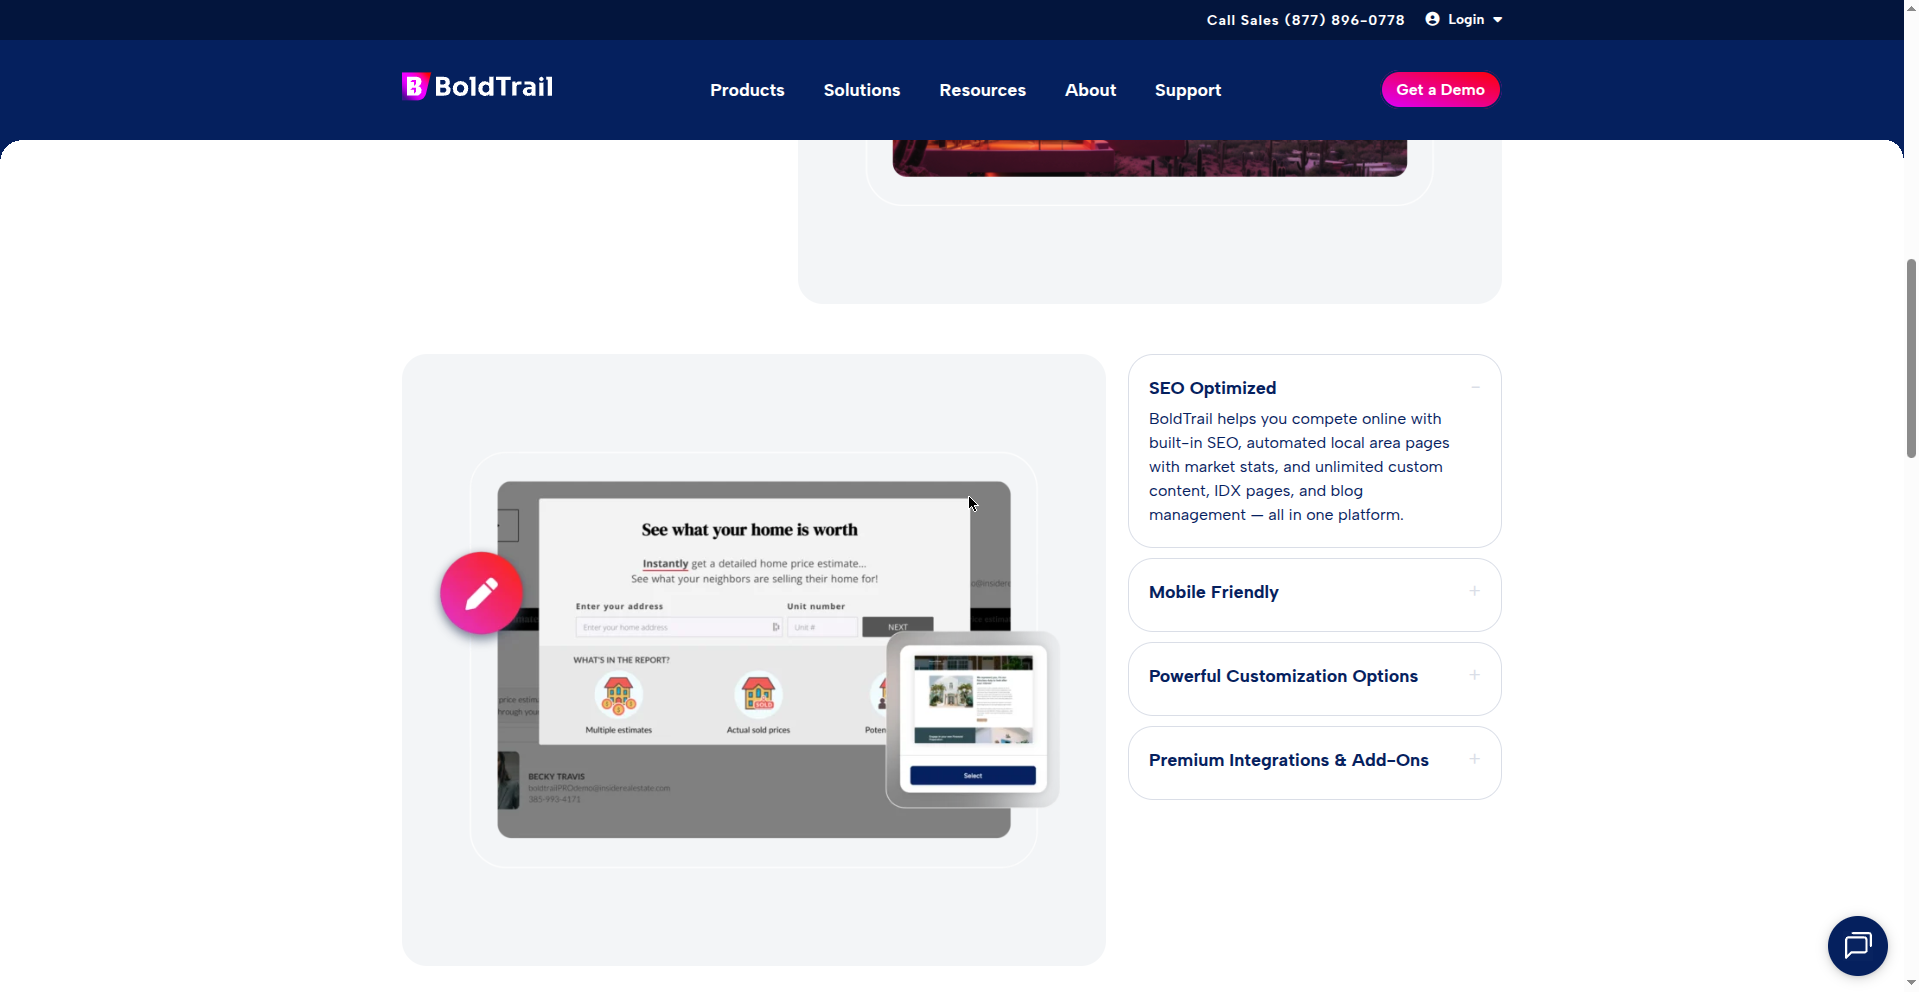Click the BoldTrail logo

(x=477, y=87)
